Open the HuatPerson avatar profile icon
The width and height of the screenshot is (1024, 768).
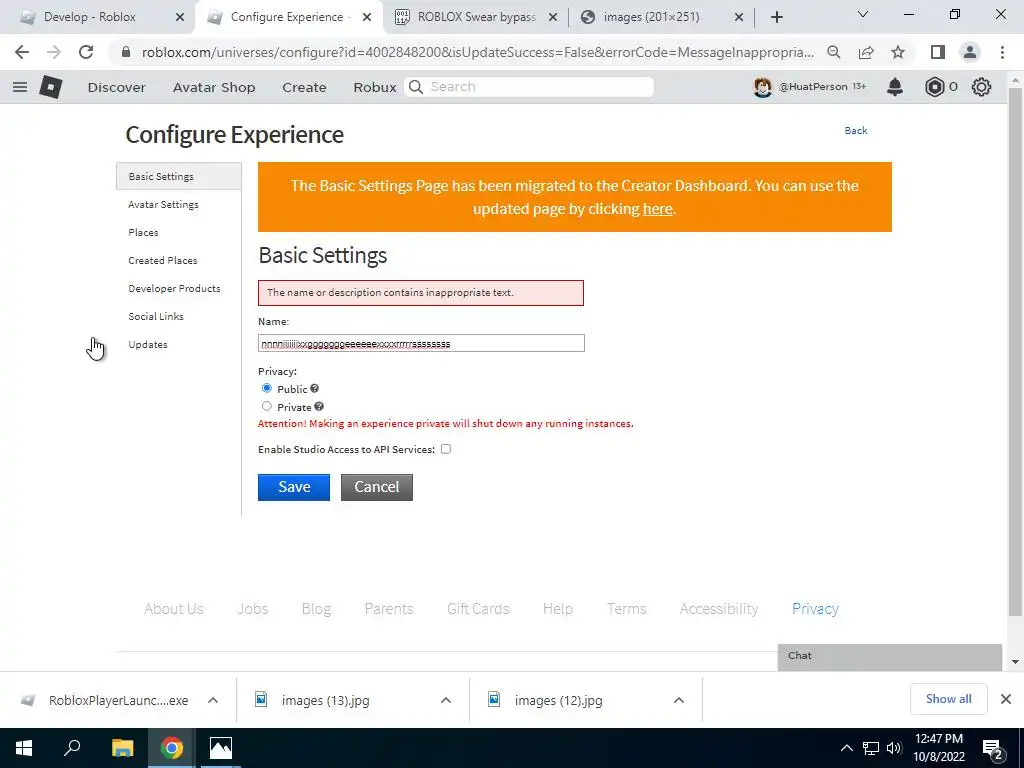pyautogui.click(x=762, y=87)
